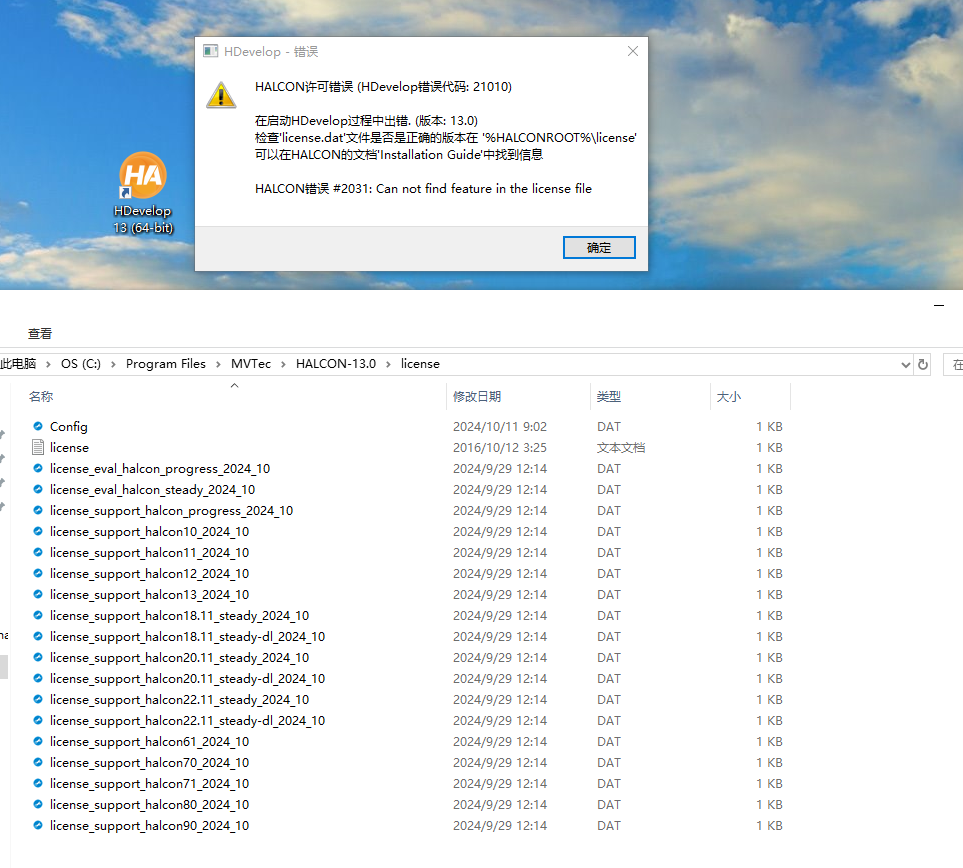Screen dimensions: 963x868
Task: Click the HDevelop dialog title bar icon
Action: 211,51
